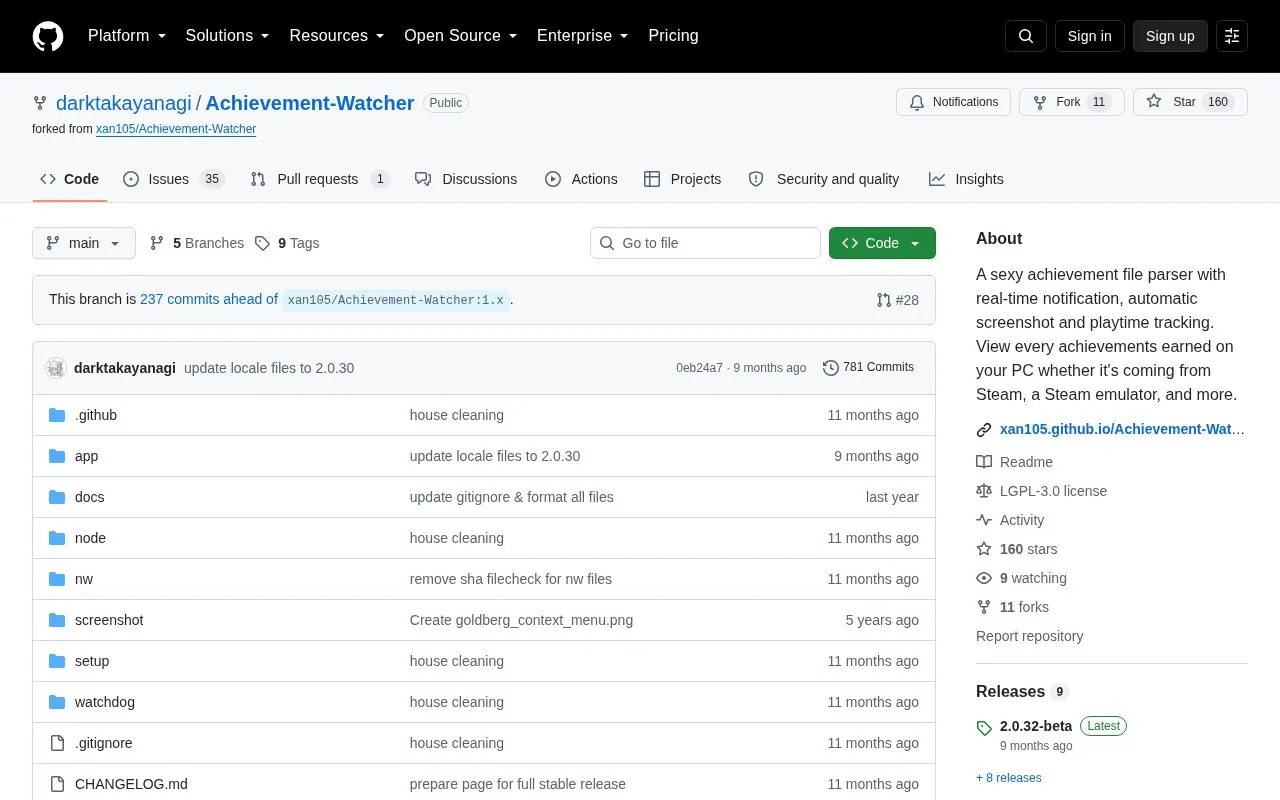Open the green Code dropdown button
Screen dimensions: 1280x800
pos(882,243)
